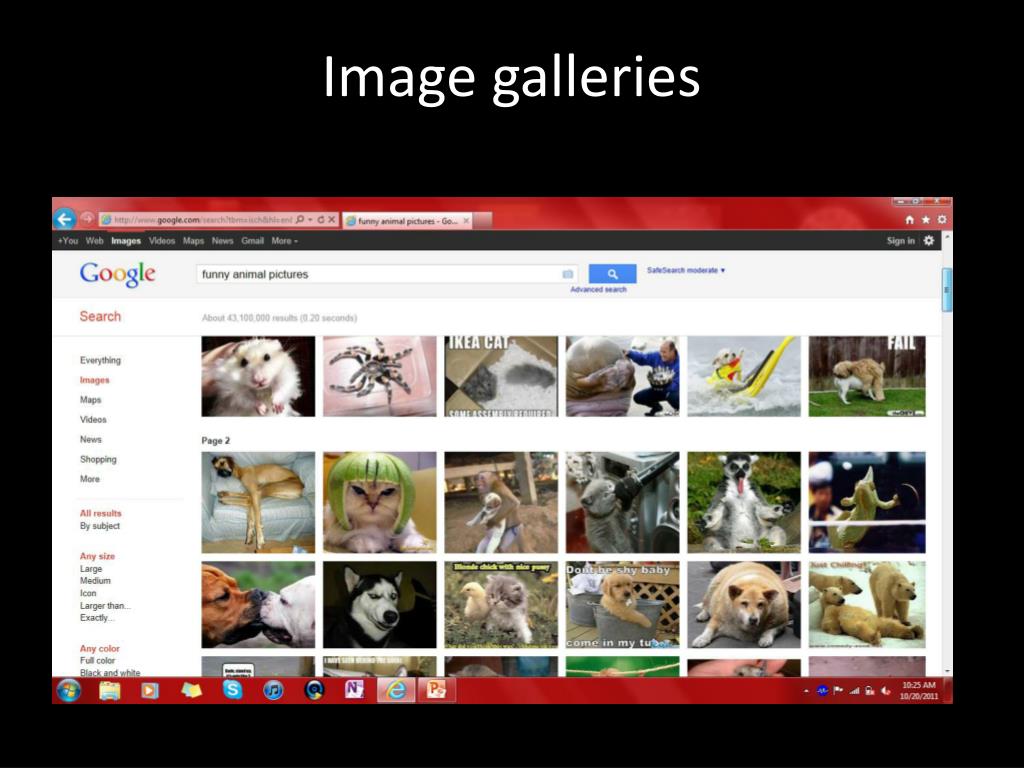
Task: Open the Skype icon in the taskbar
Action: 233,690
